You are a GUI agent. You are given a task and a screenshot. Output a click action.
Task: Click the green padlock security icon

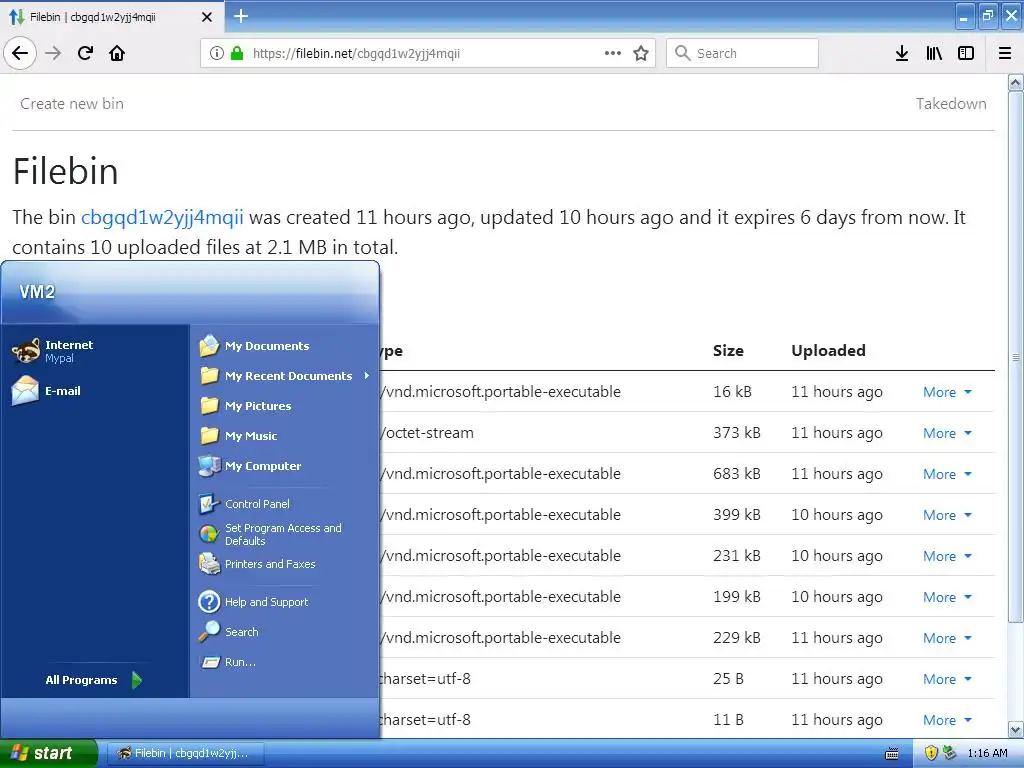pos(237,53)
